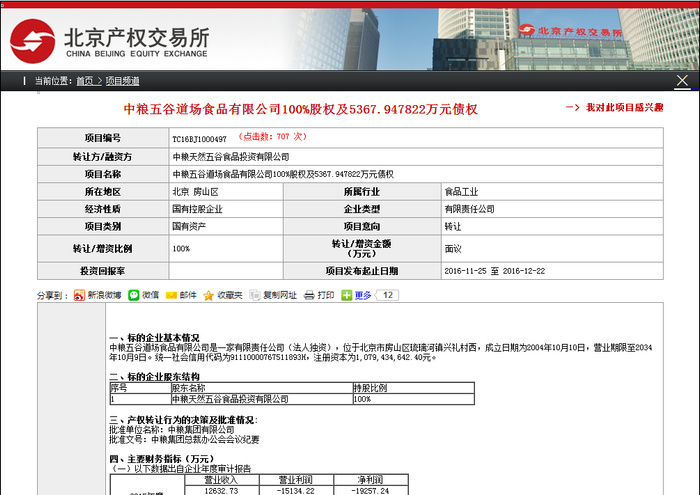Click heading 三、产权转让行为的决策及批准情况
The width and height of the screenshot is (700, 495).
click(183, 420)
